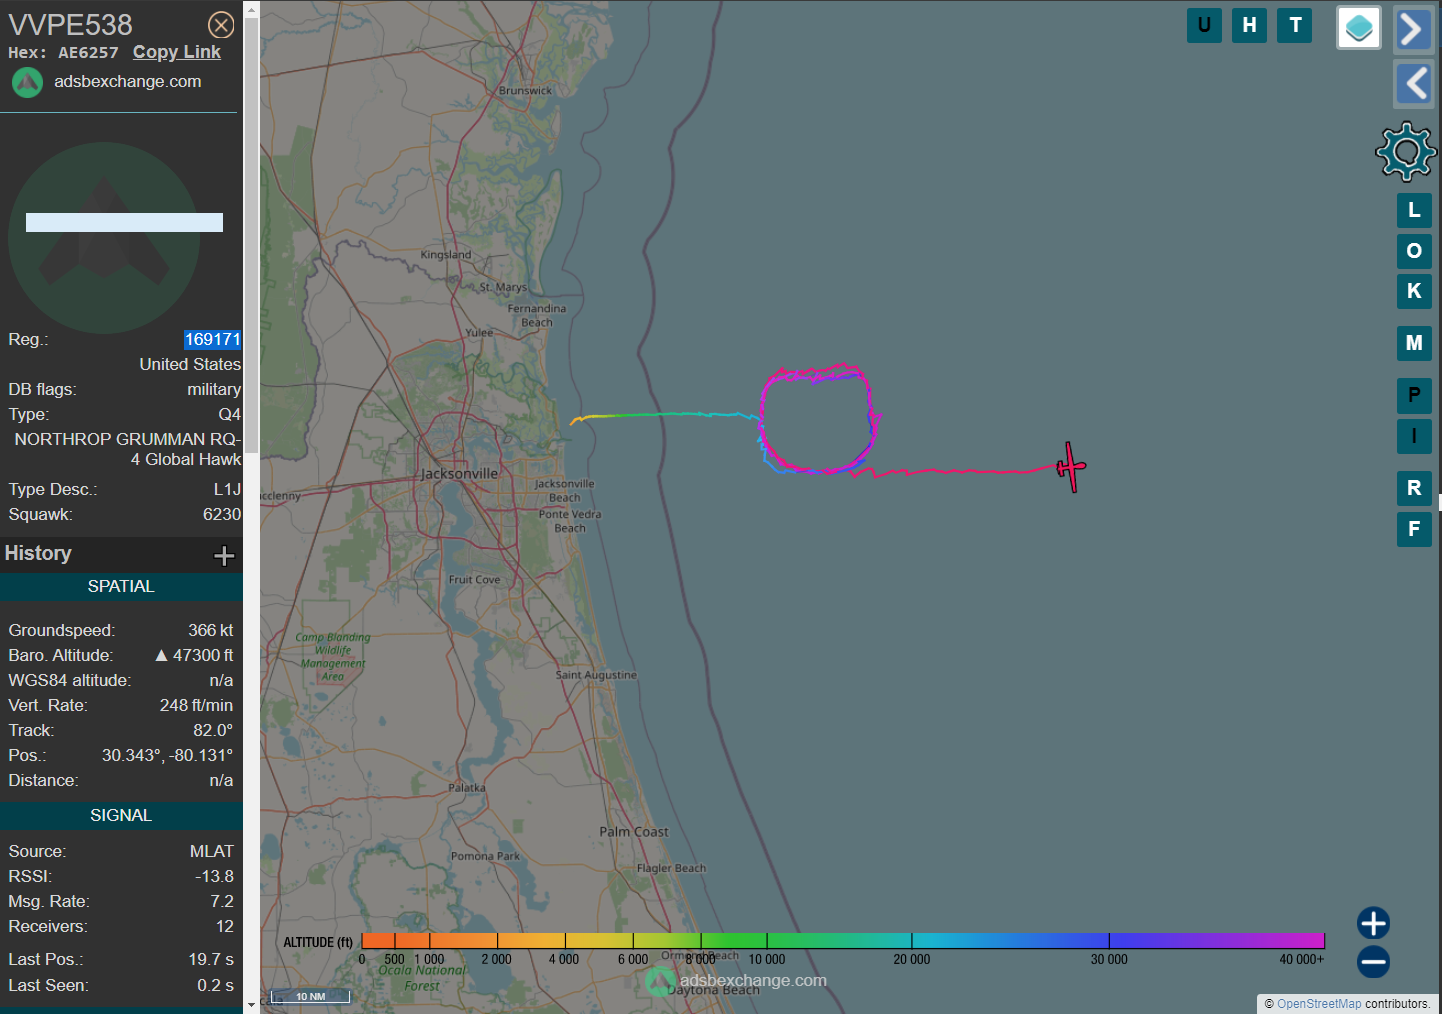Click the aircraft photo placeholder thumbnail
This screenshot has width=1442, height=1014.
[x=104, y=238]
